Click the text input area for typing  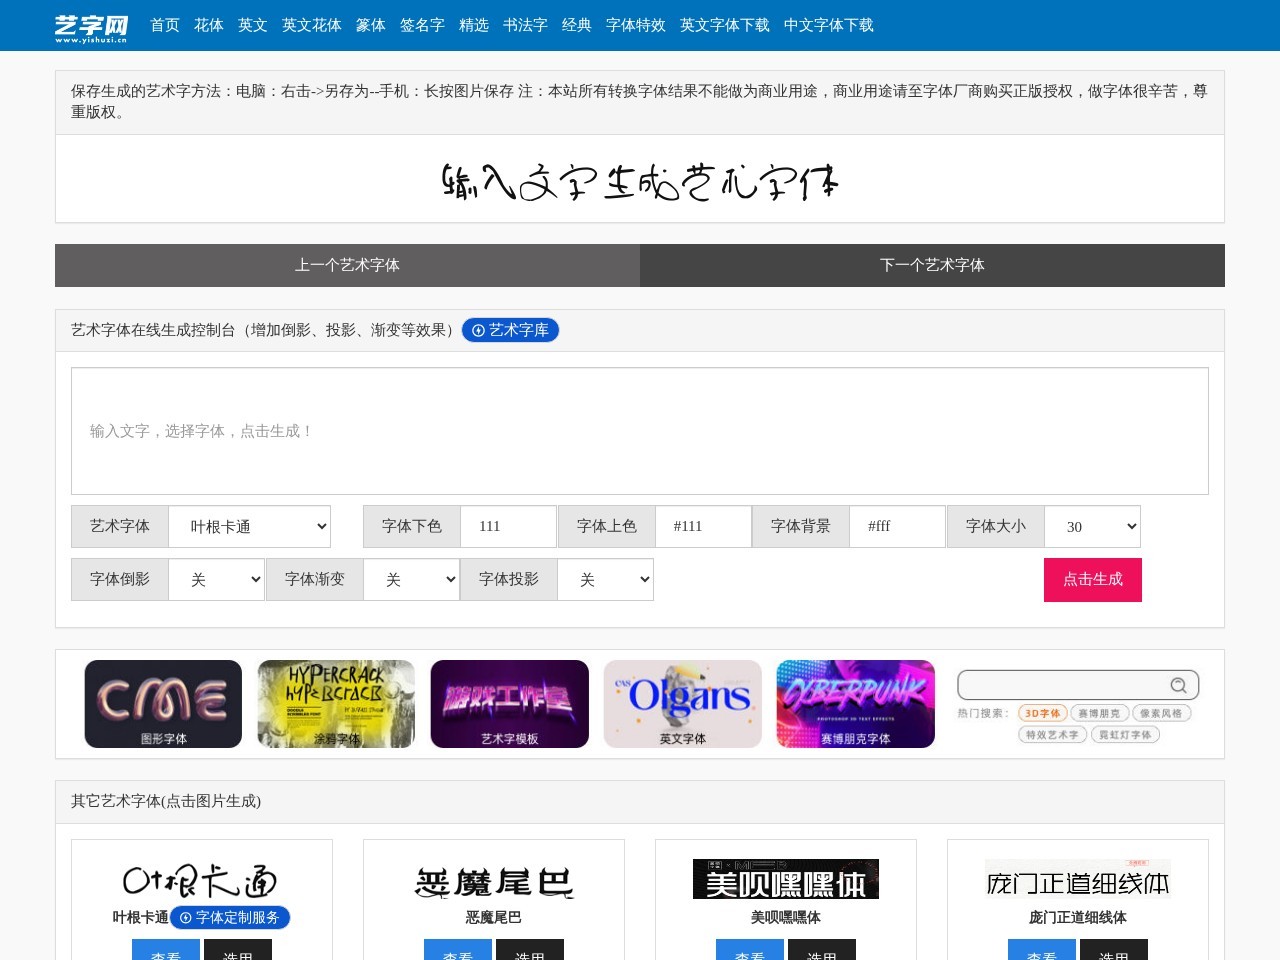[639, 431]
